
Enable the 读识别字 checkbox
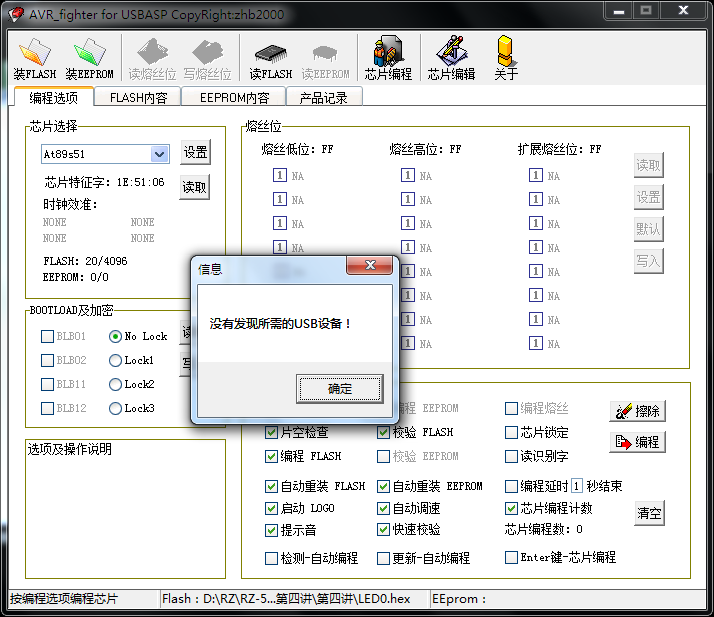511,456
